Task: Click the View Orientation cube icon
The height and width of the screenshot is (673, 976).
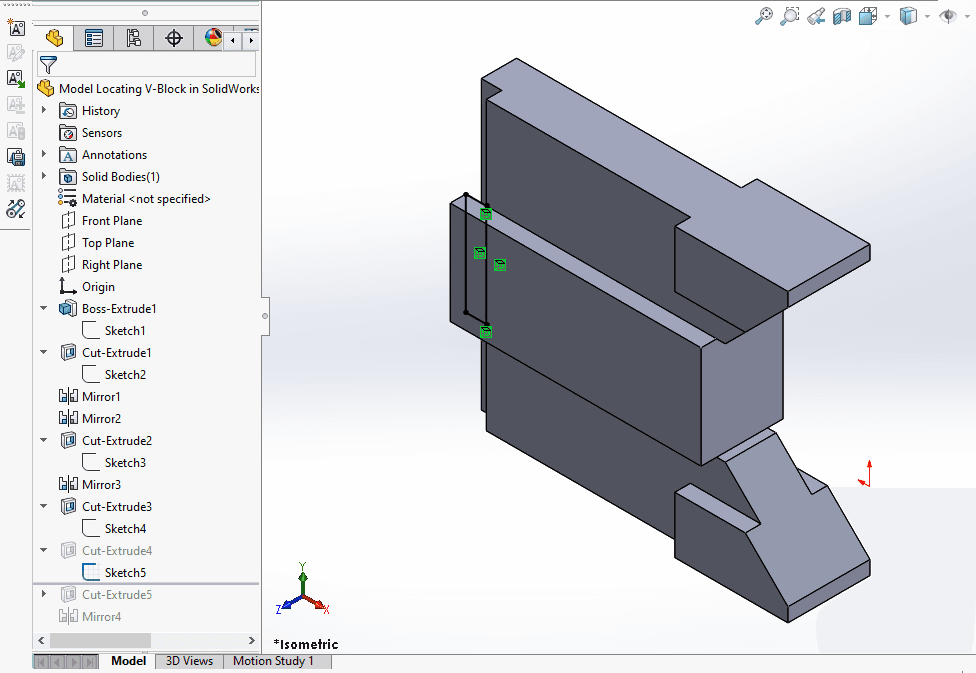Action: click(x=866, y=16)
